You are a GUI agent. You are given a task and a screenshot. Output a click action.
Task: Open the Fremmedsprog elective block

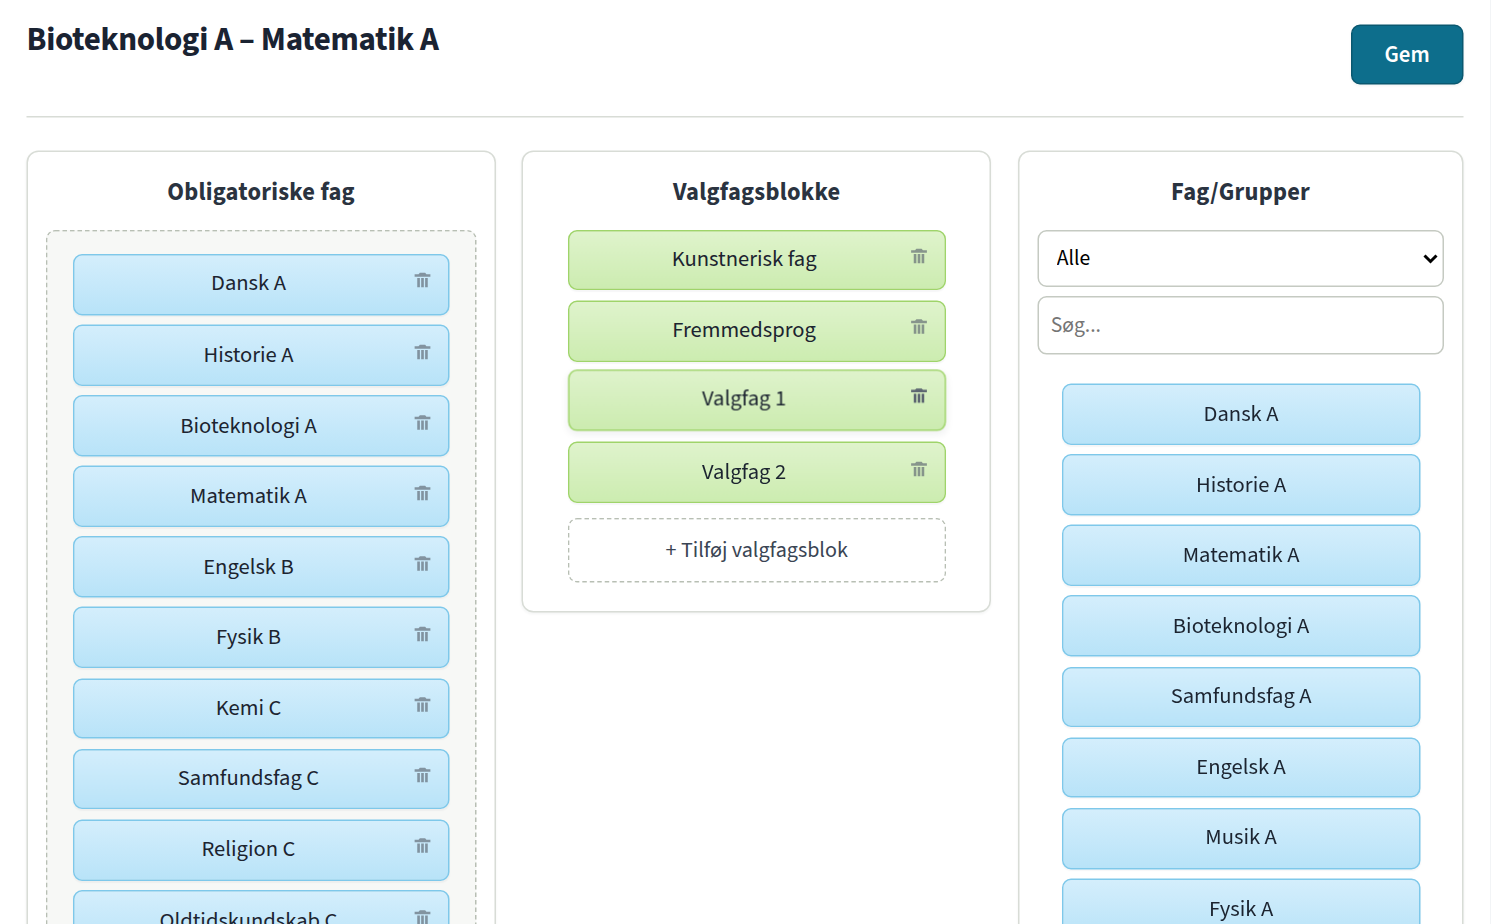tap(757, 331)
